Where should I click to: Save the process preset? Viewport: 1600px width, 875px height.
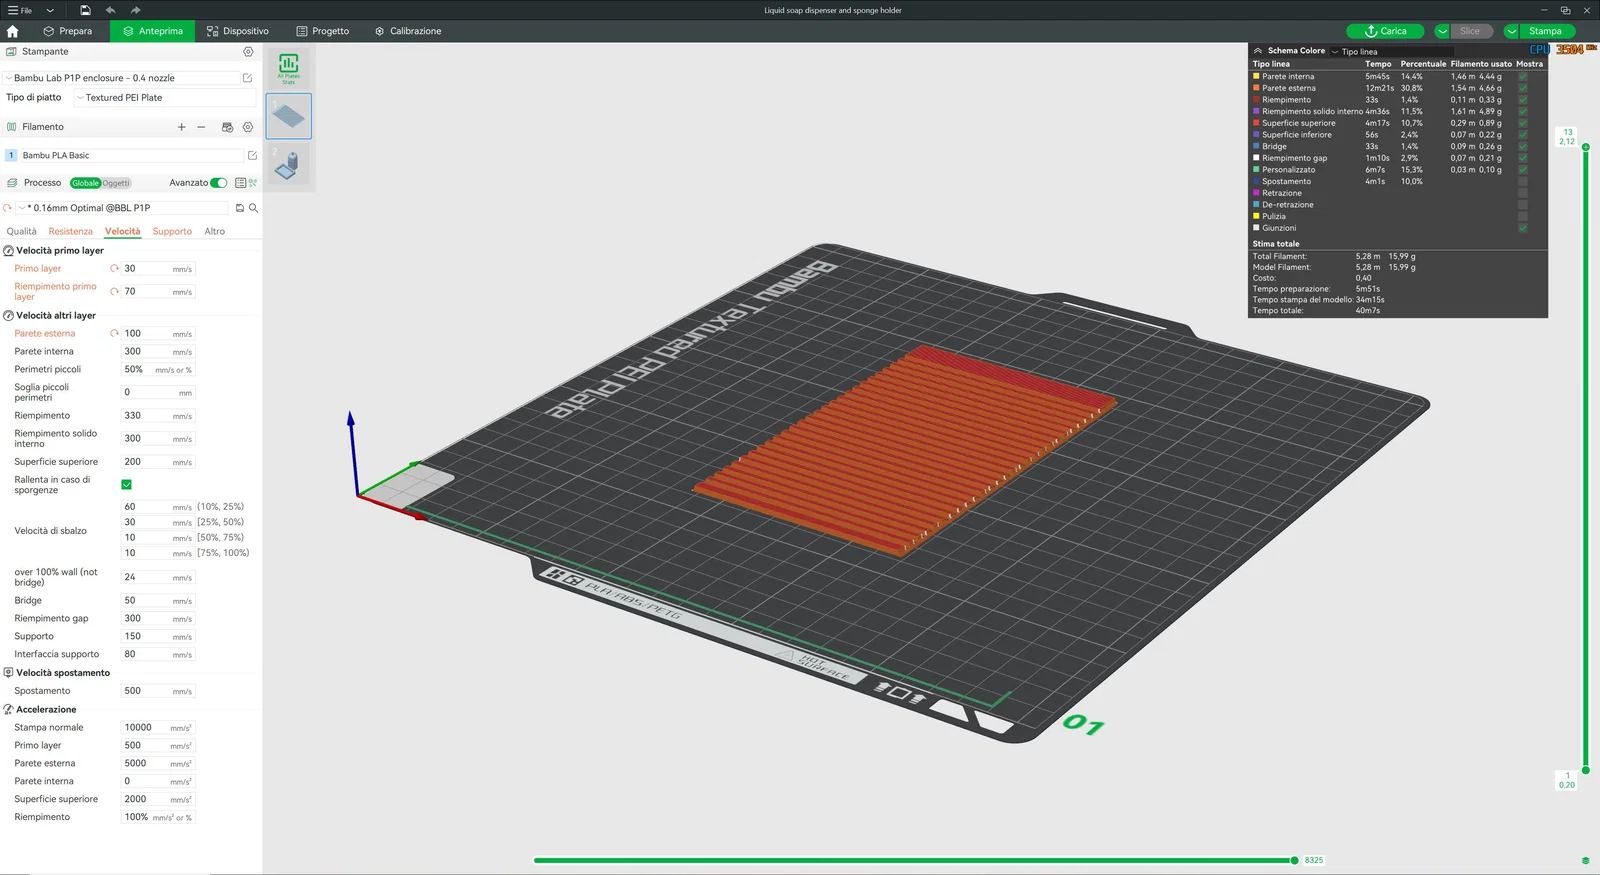(x=240, y=208)
